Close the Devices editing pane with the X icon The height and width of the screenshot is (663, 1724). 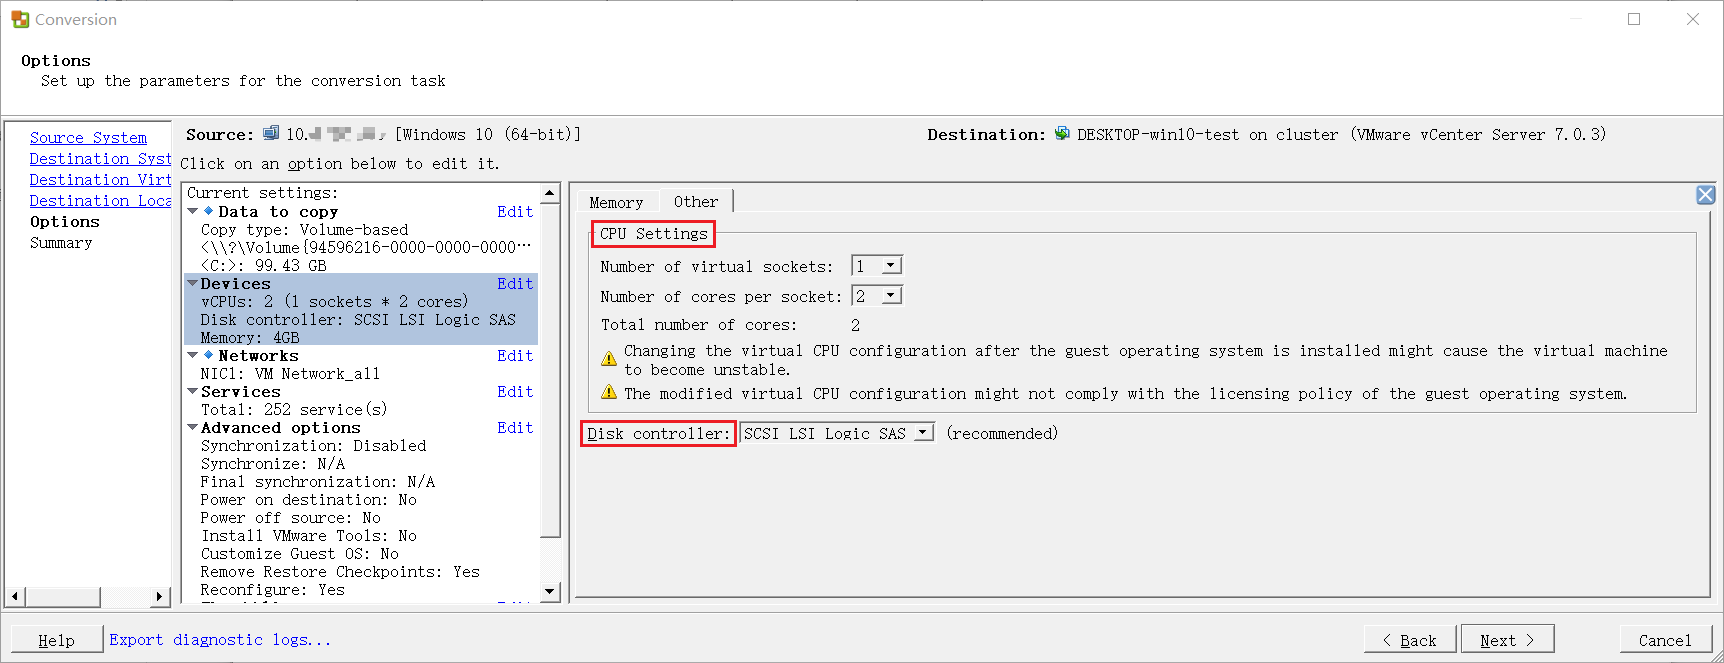pos(1706,195)
